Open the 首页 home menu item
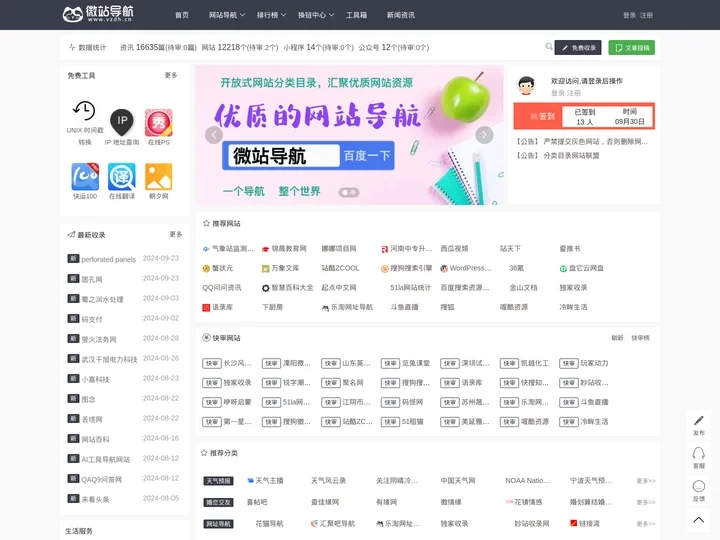This screenshot has height=540, width=720. coord(182,15)
